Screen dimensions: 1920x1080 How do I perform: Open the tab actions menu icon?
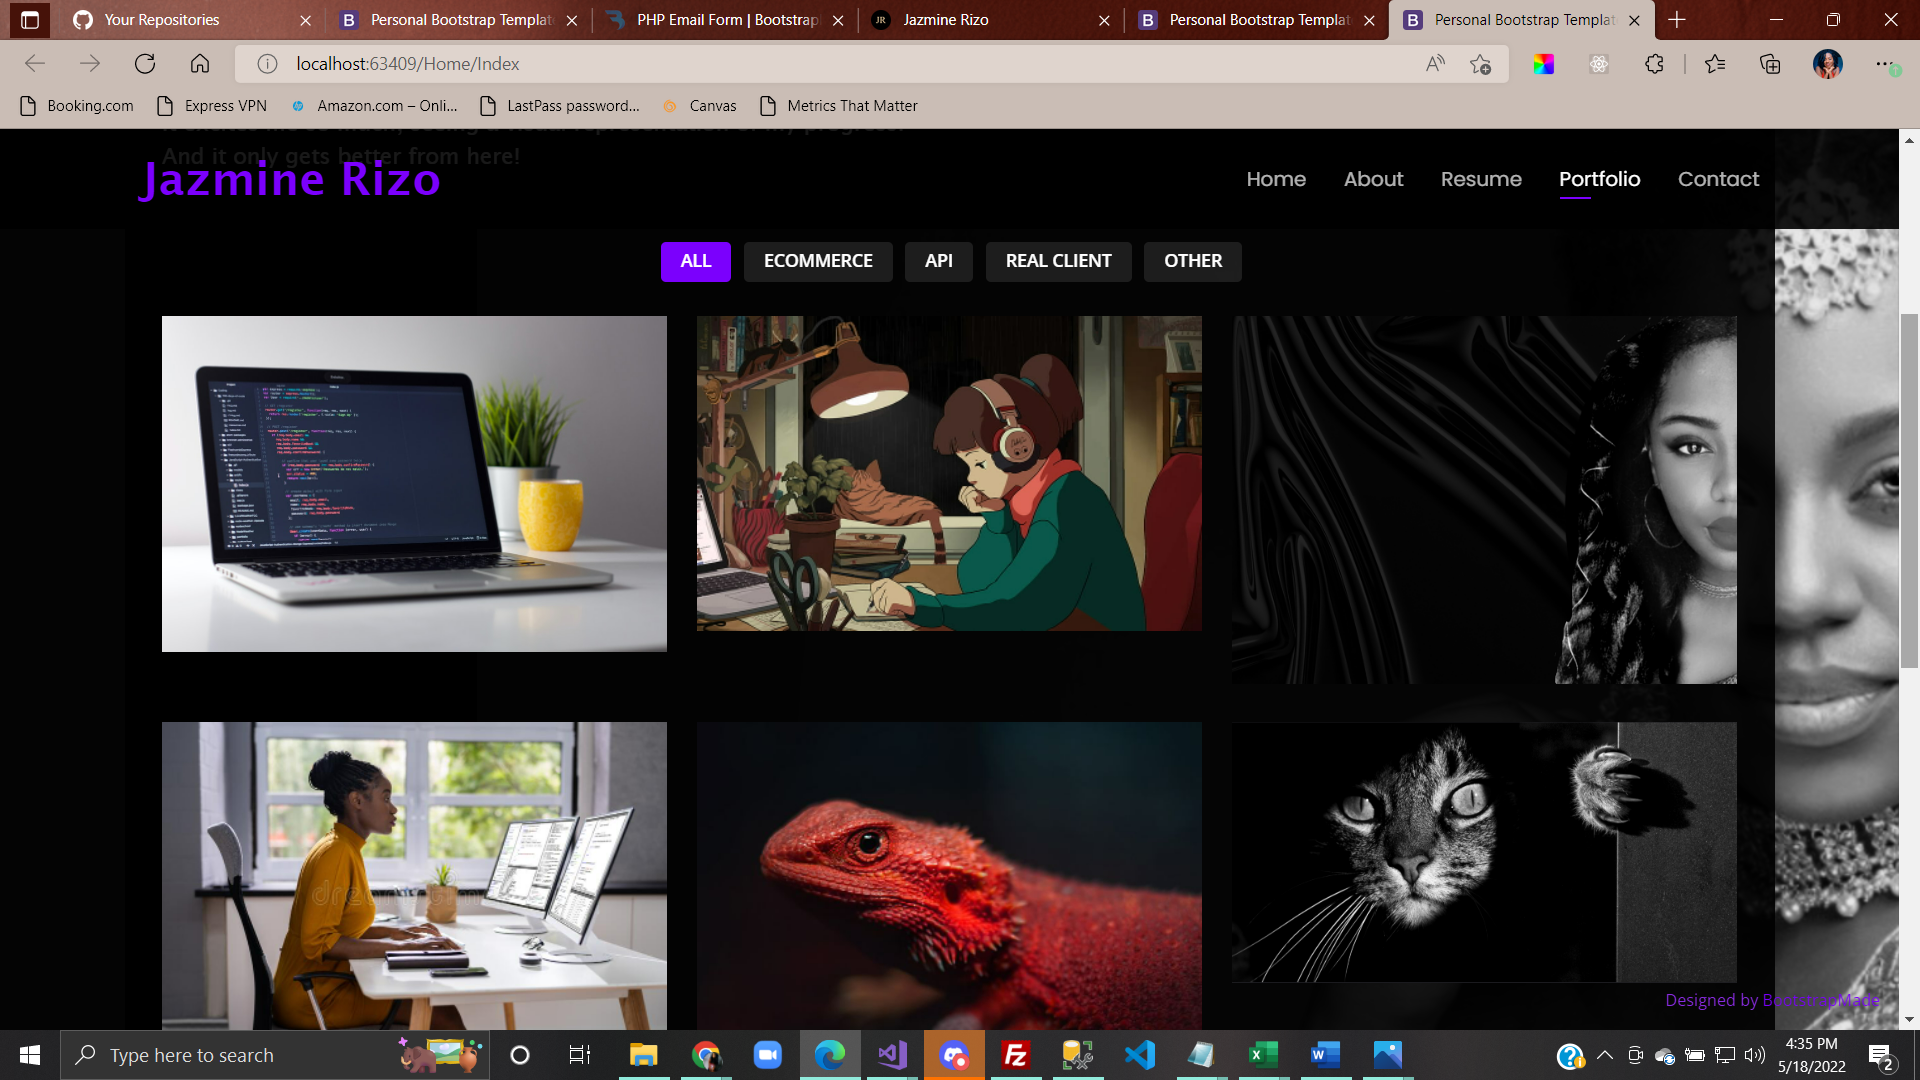coord(30,20)
